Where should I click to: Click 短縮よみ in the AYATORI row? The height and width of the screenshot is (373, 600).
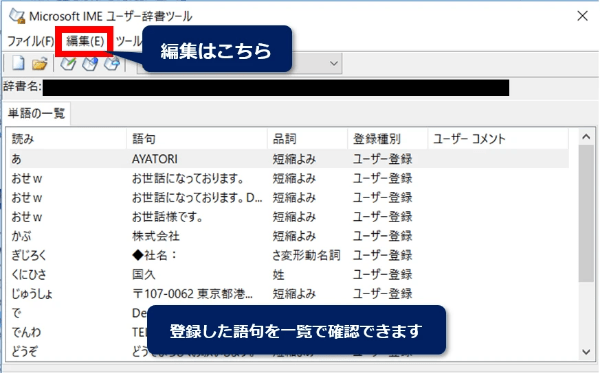pos(294,159)
